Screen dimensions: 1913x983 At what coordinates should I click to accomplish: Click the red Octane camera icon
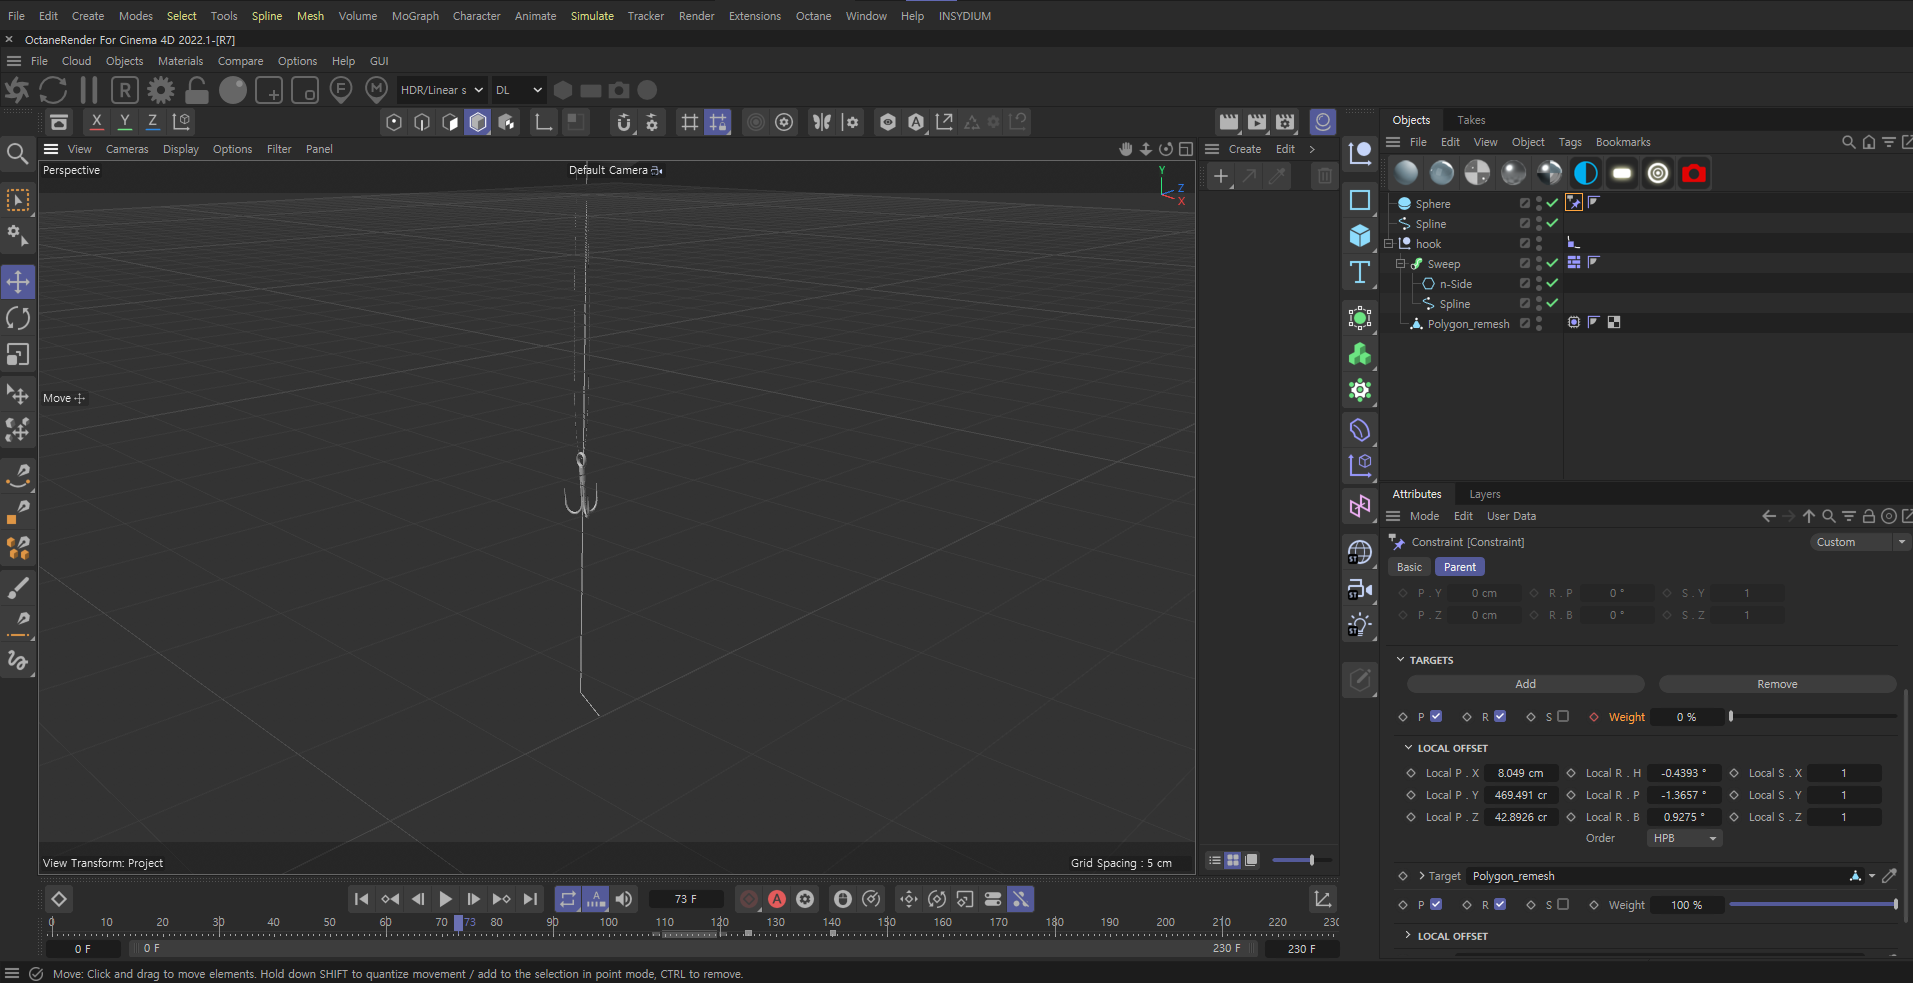click(x=1694, y=173)
